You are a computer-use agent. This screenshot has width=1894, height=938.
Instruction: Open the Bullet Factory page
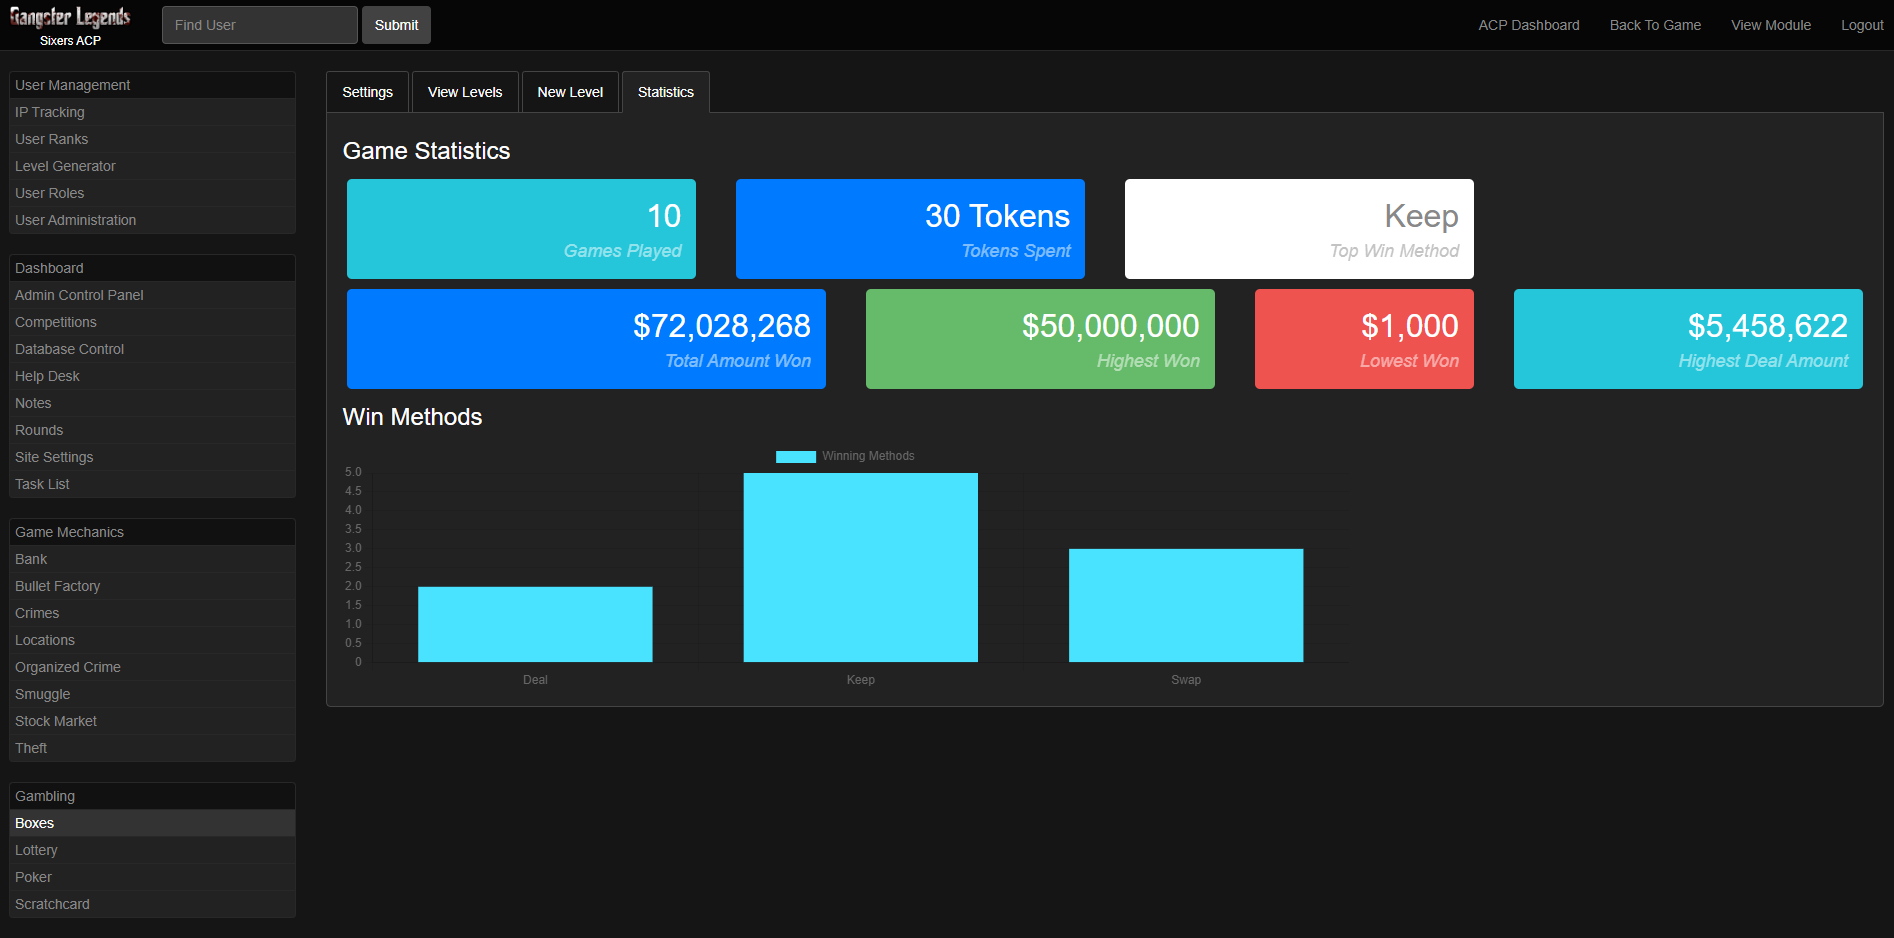pyautogui.click(x=58, y=586)
